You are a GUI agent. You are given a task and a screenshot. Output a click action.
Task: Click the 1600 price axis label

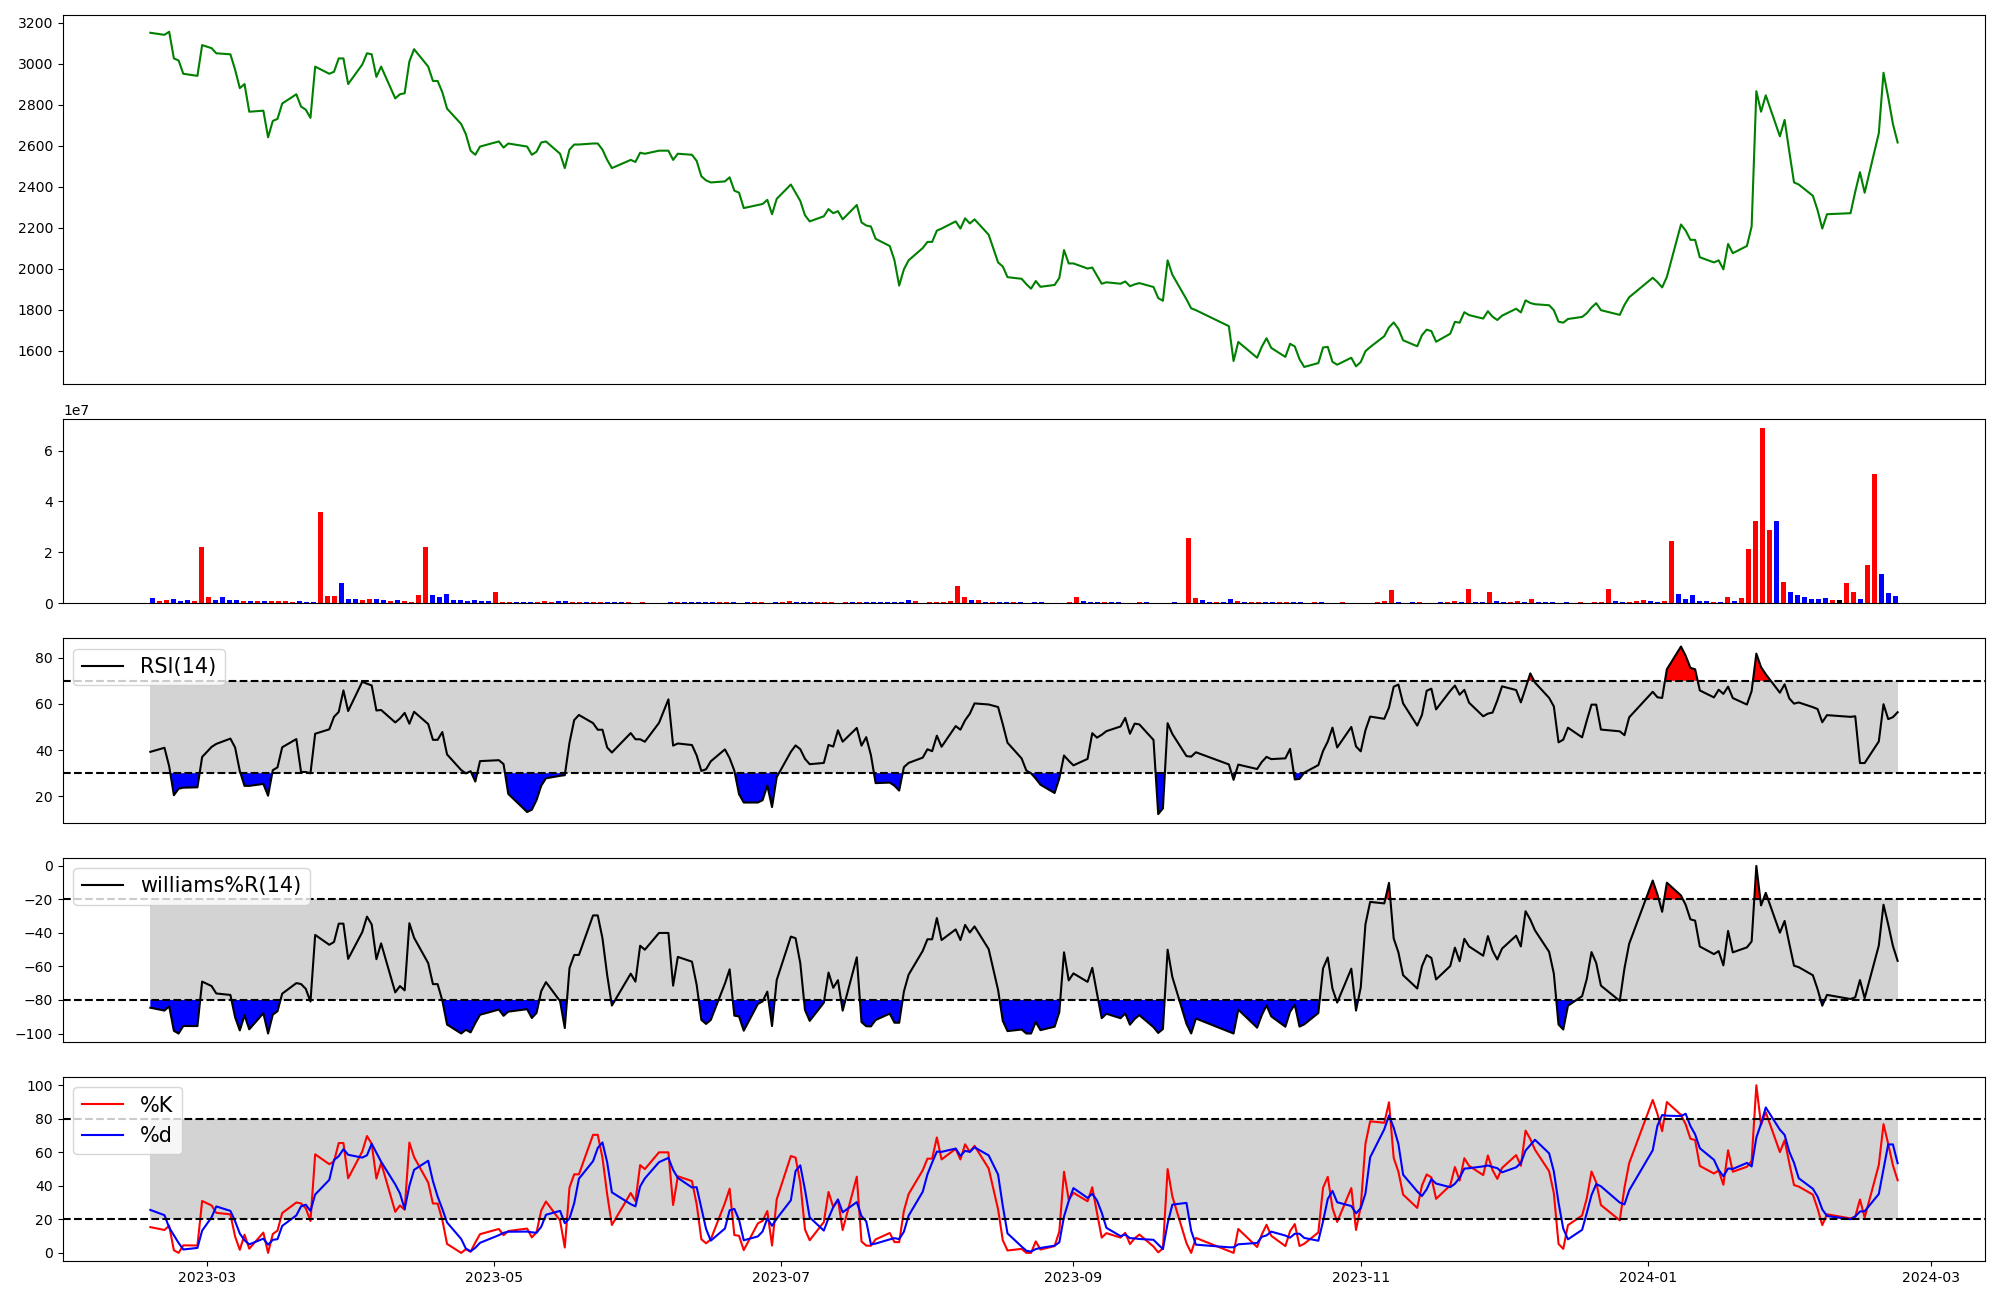pos(35,351)
